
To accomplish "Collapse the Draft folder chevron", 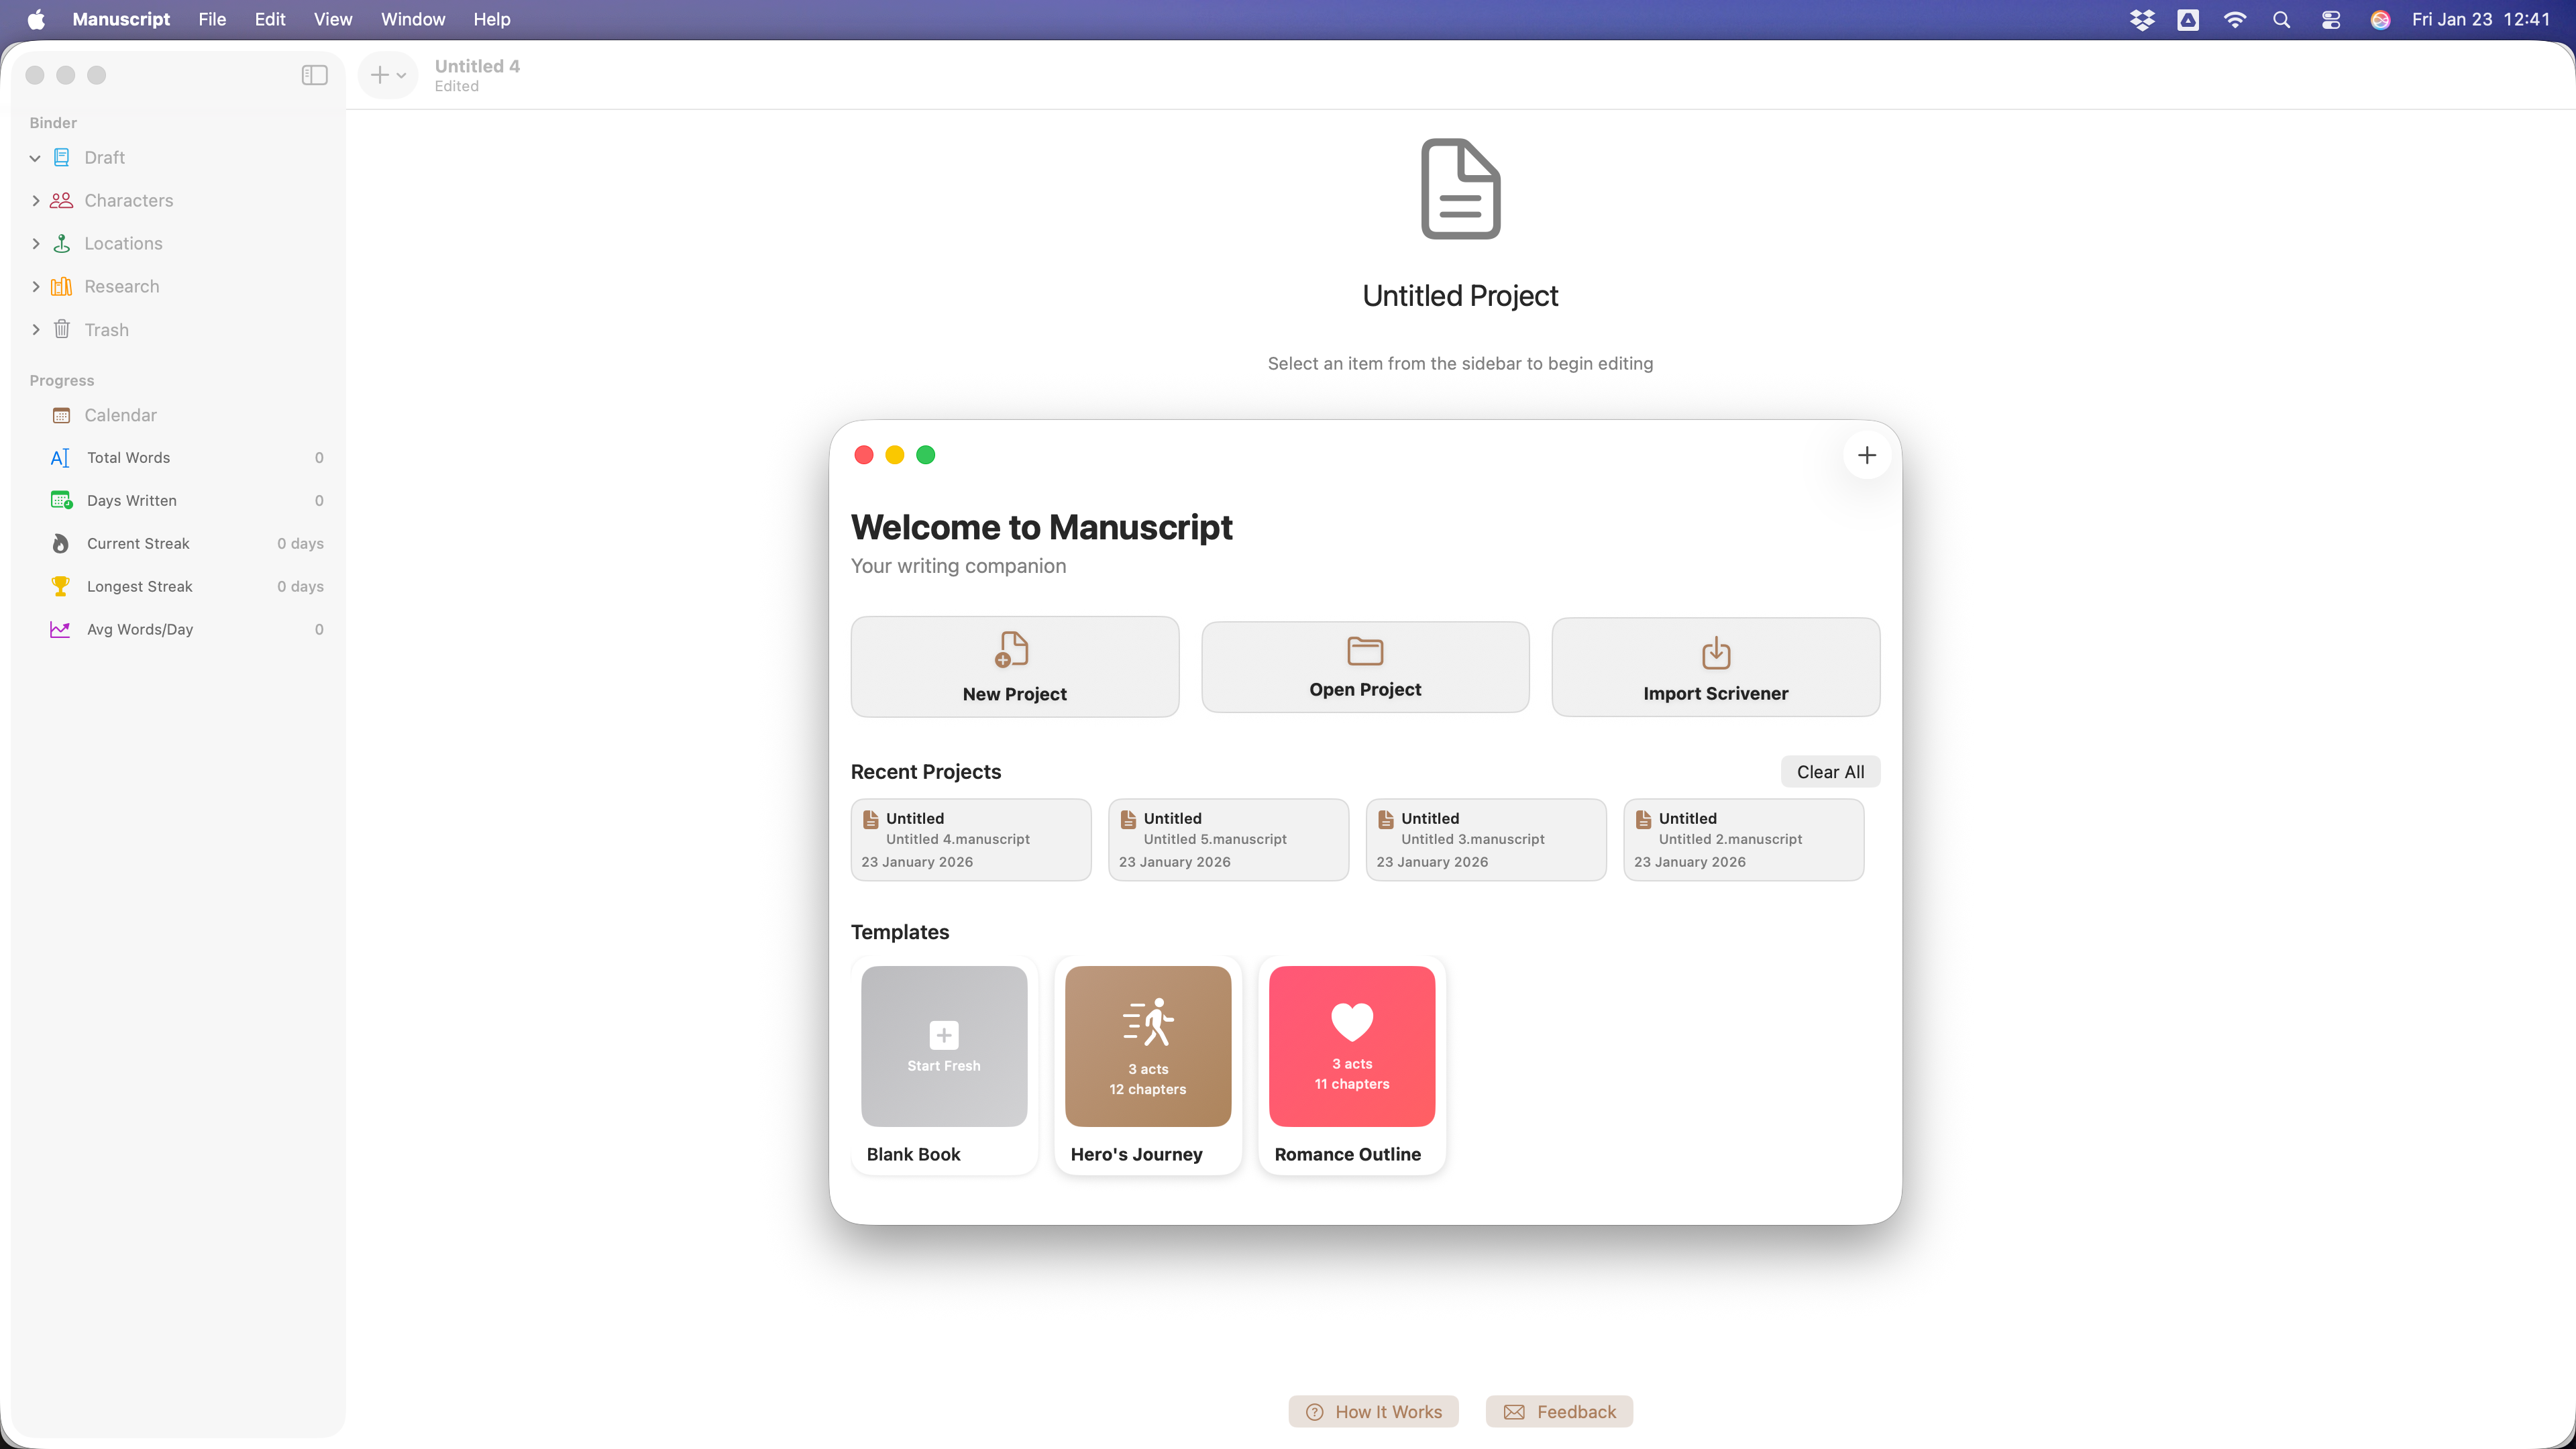I will point(35,158).
